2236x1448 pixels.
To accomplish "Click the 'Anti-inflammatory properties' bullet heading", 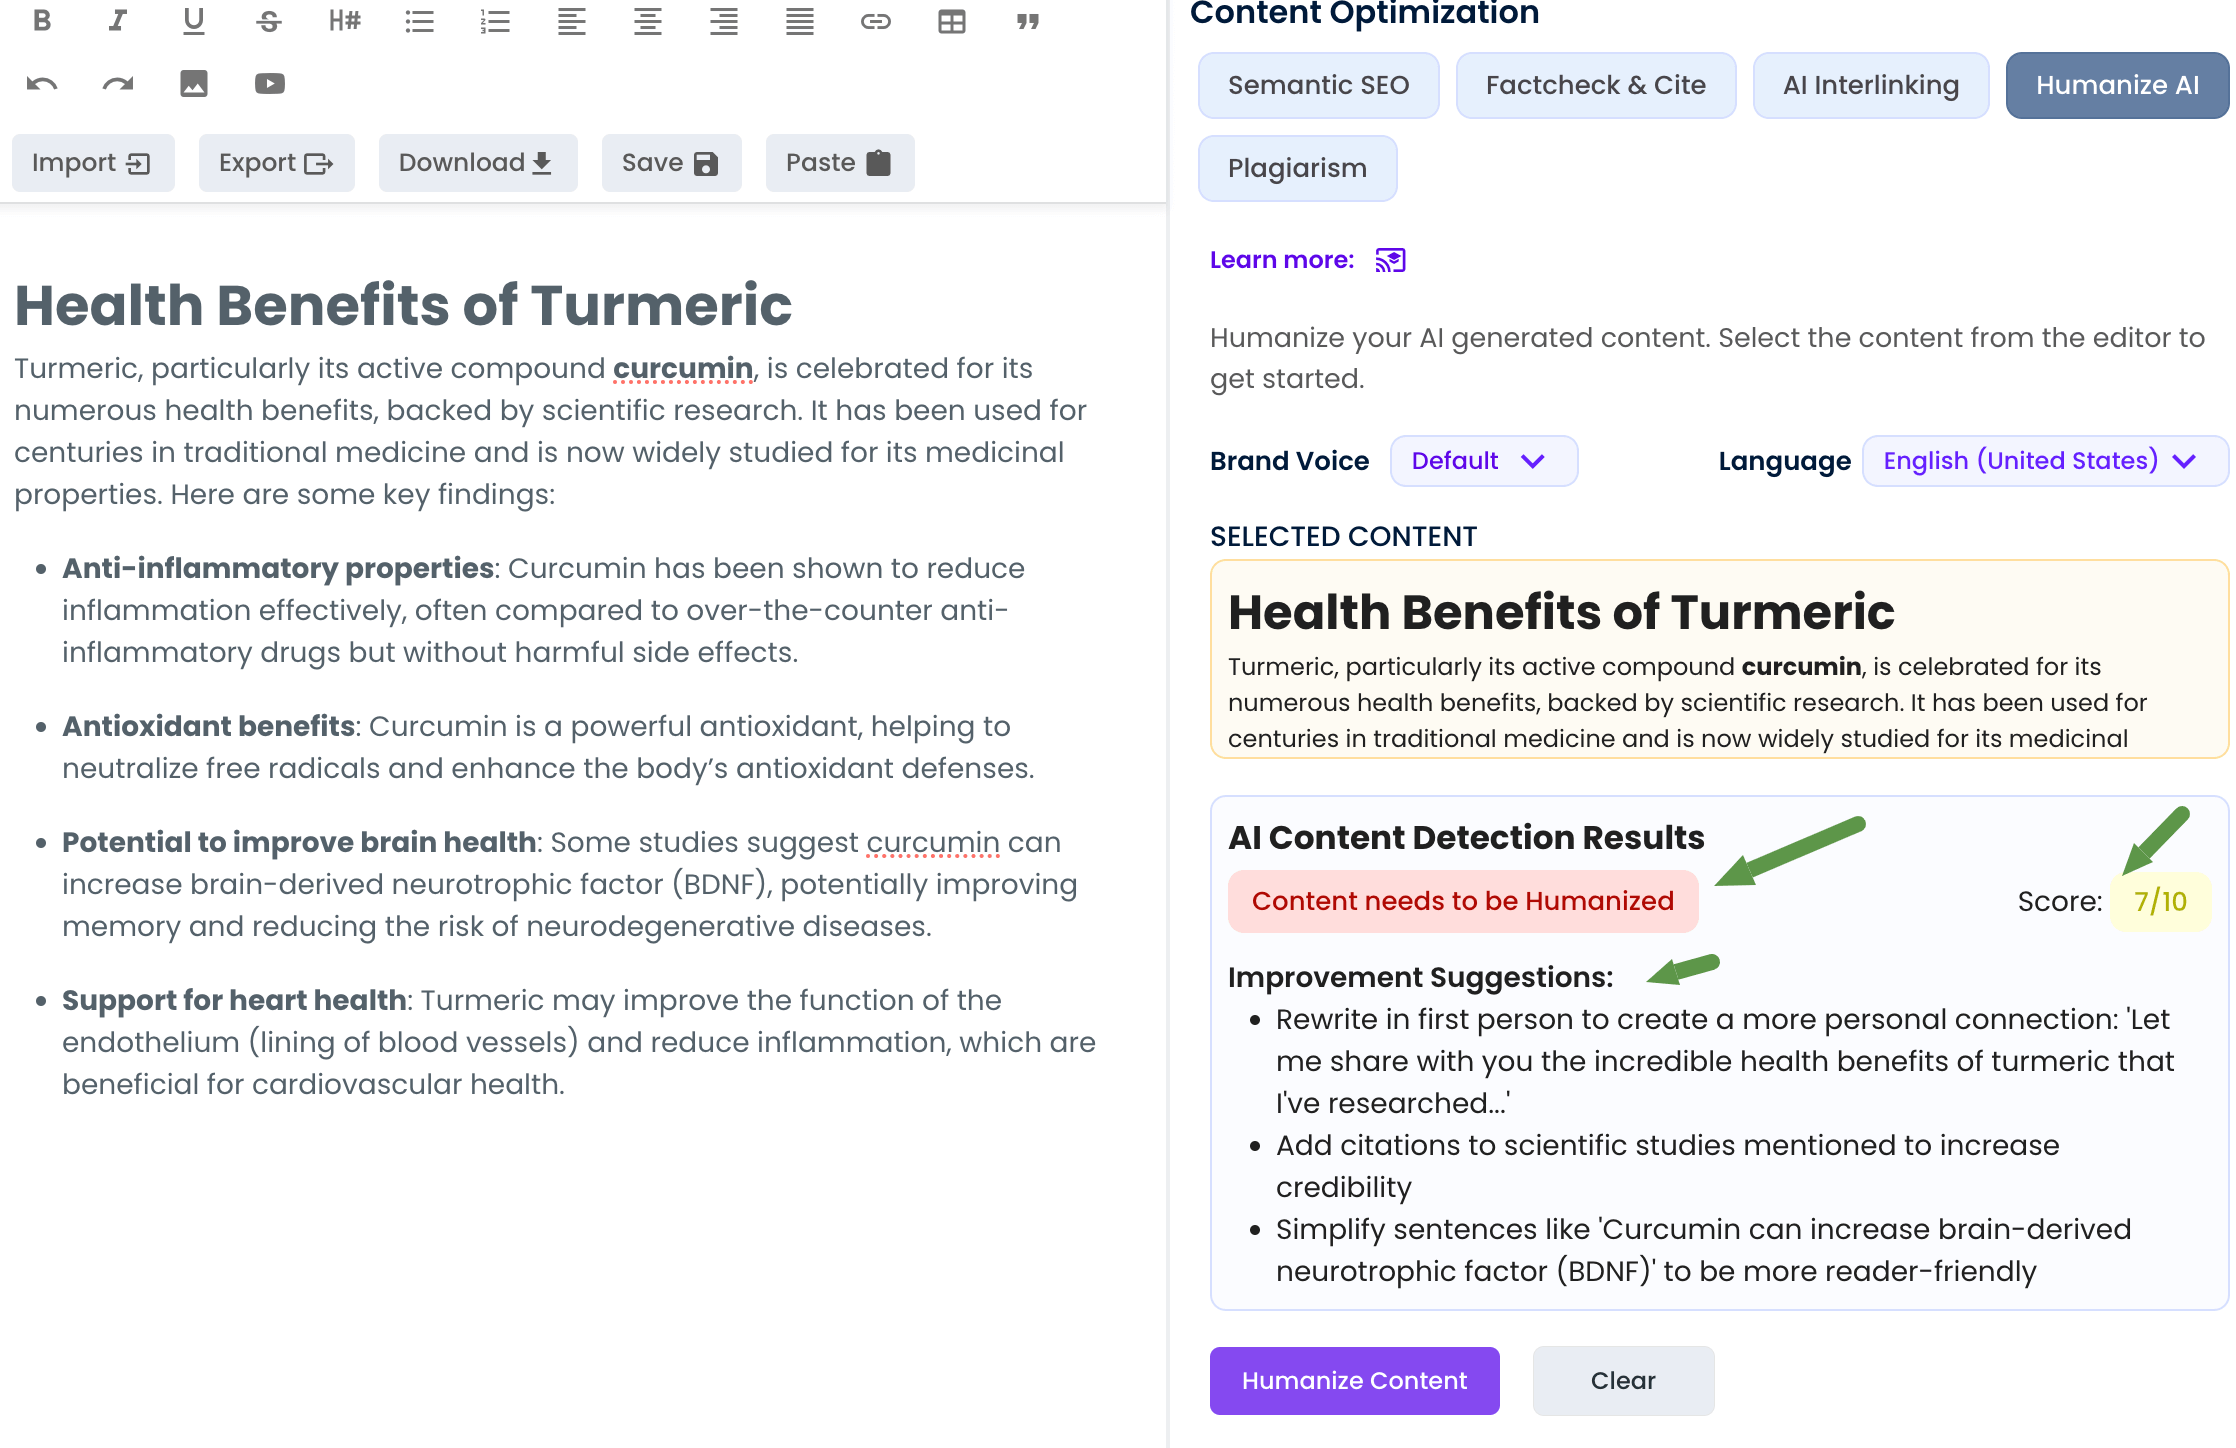I will [x=278, y=569].
